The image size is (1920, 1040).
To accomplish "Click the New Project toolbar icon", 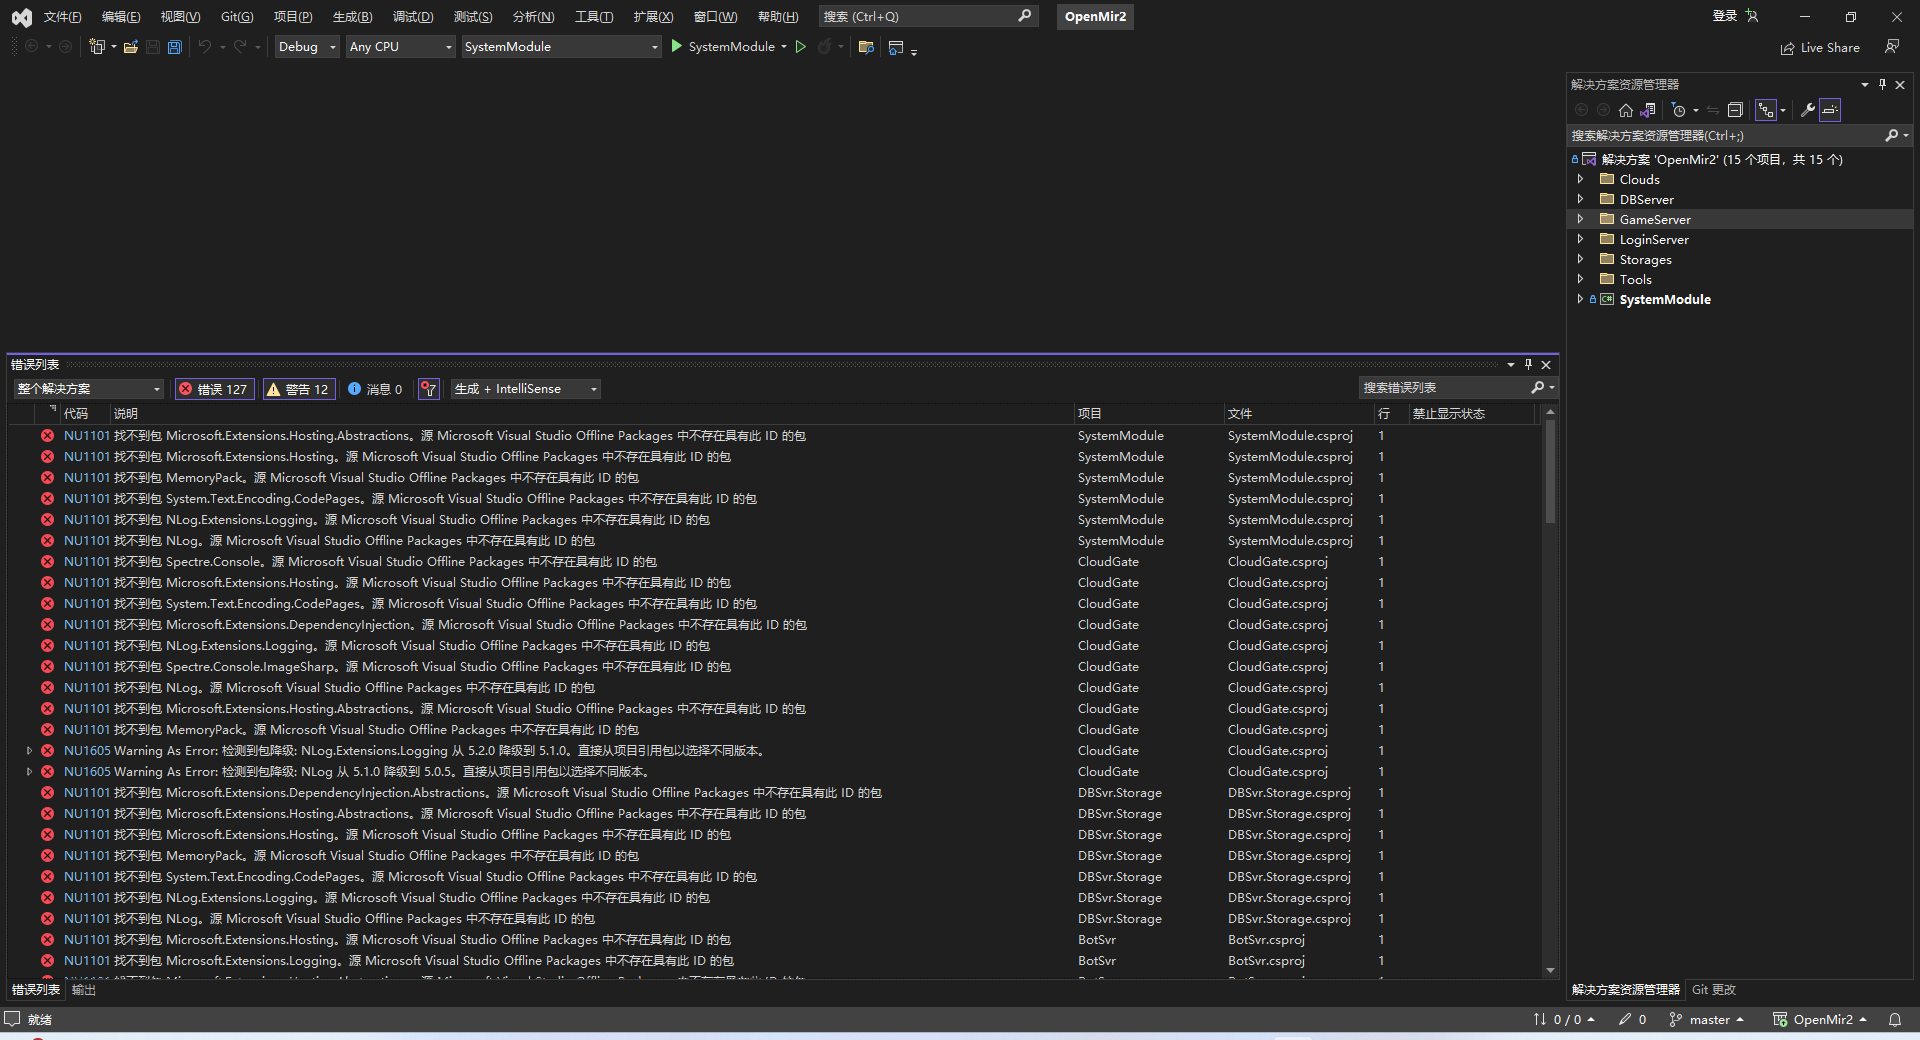I will click(97, 47).
